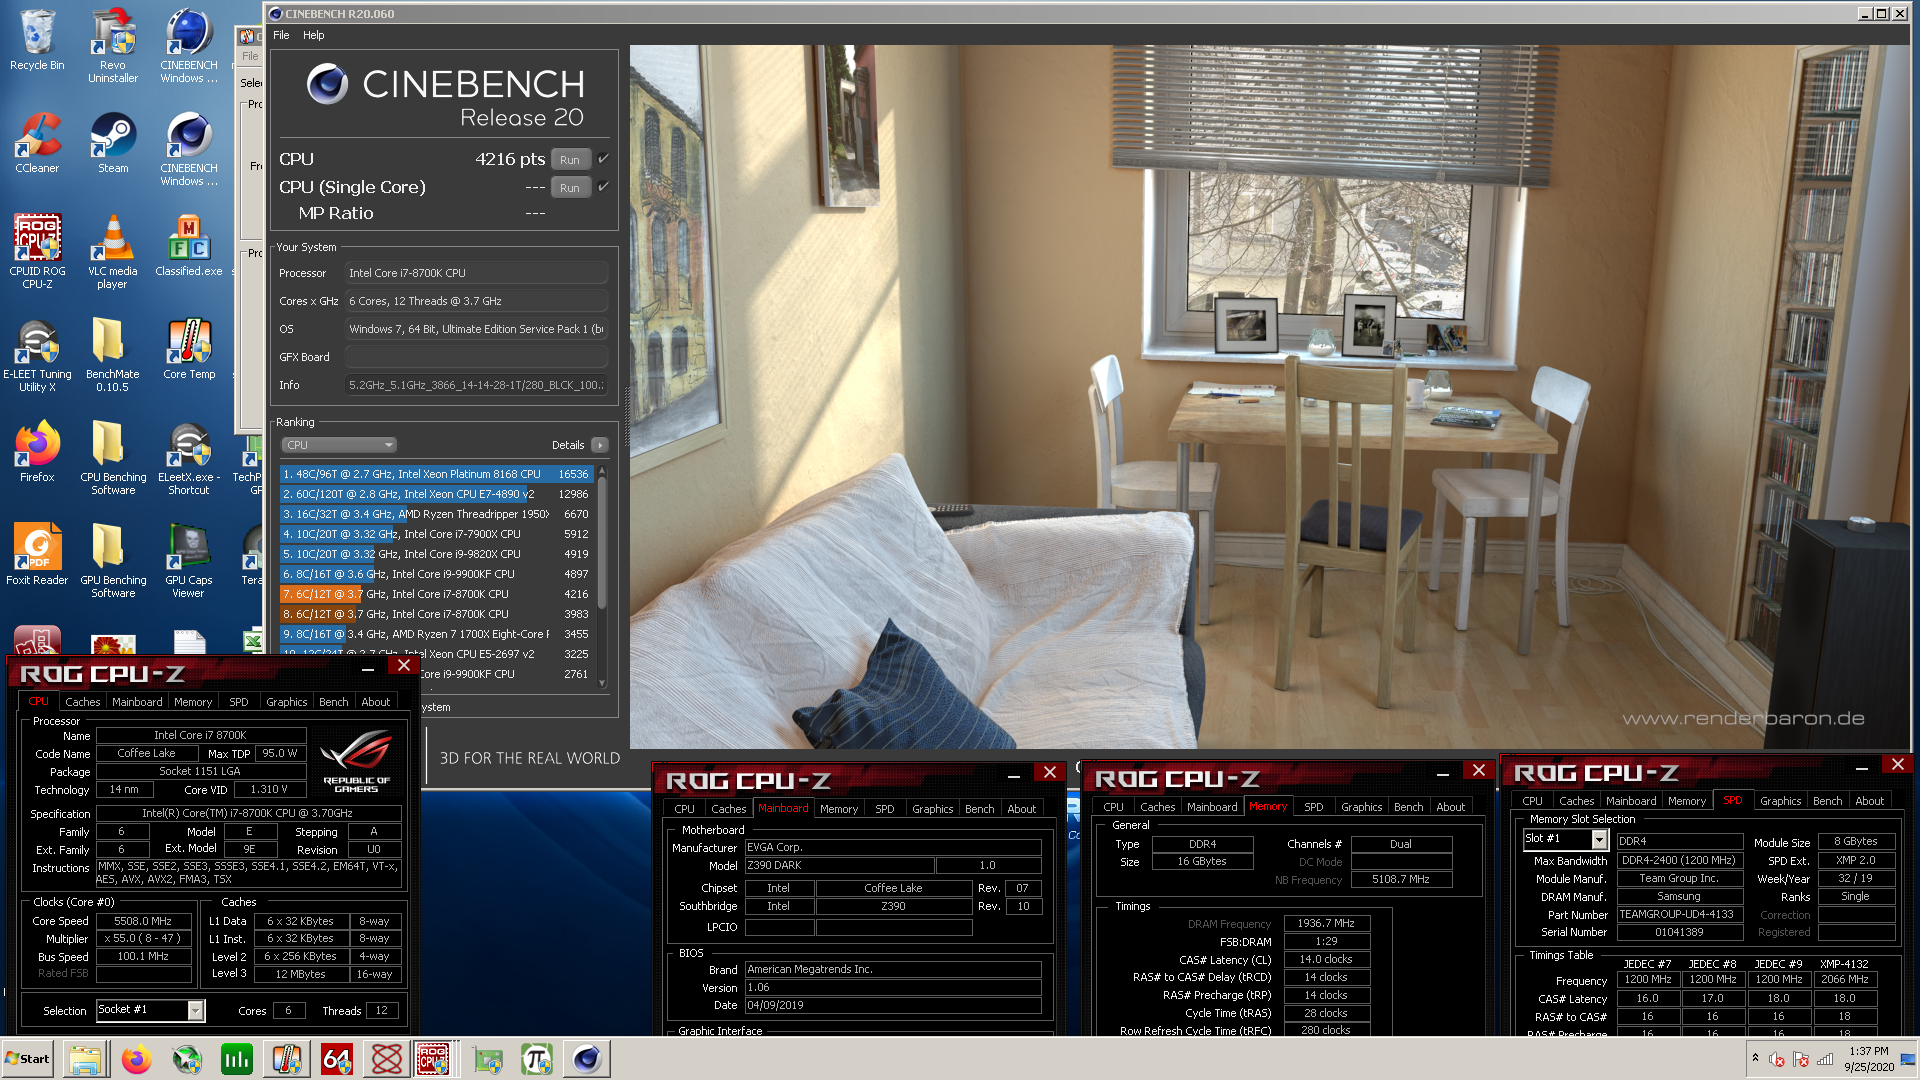1920x1080 pixels.
Task: Launch Classified.exe desktop icon
Action: pos(189,245)
